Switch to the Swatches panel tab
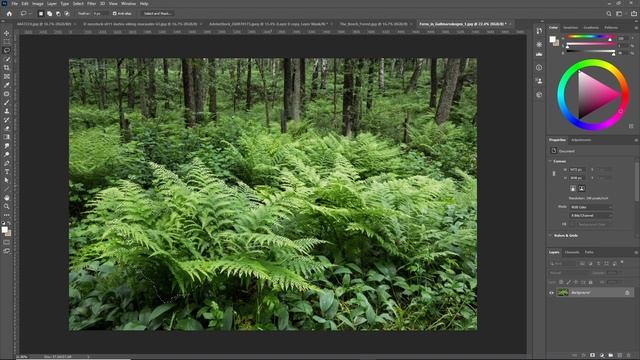Screen dimensions: 640x360 570,28
